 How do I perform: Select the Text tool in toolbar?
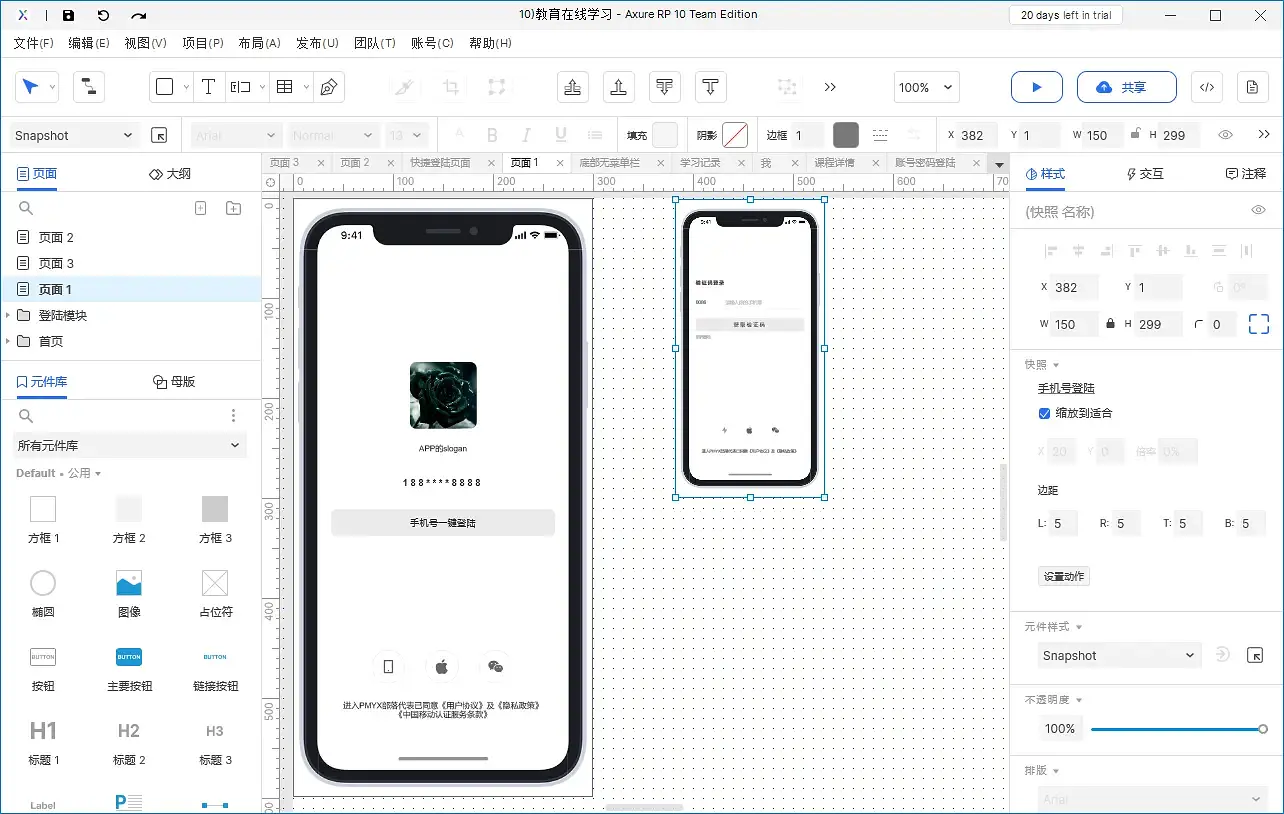208,87
